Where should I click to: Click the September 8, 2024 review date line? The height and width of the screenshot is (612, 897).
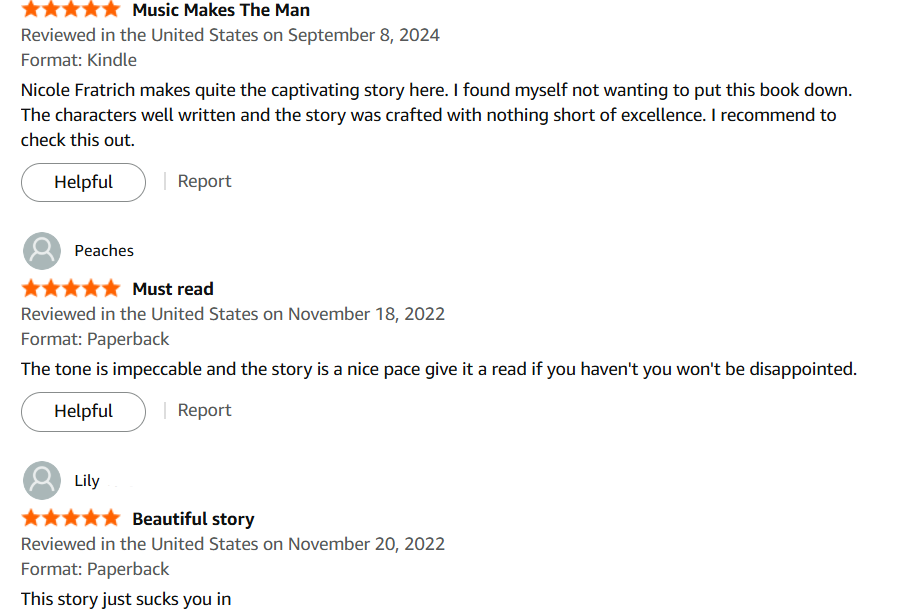point(230,35)
